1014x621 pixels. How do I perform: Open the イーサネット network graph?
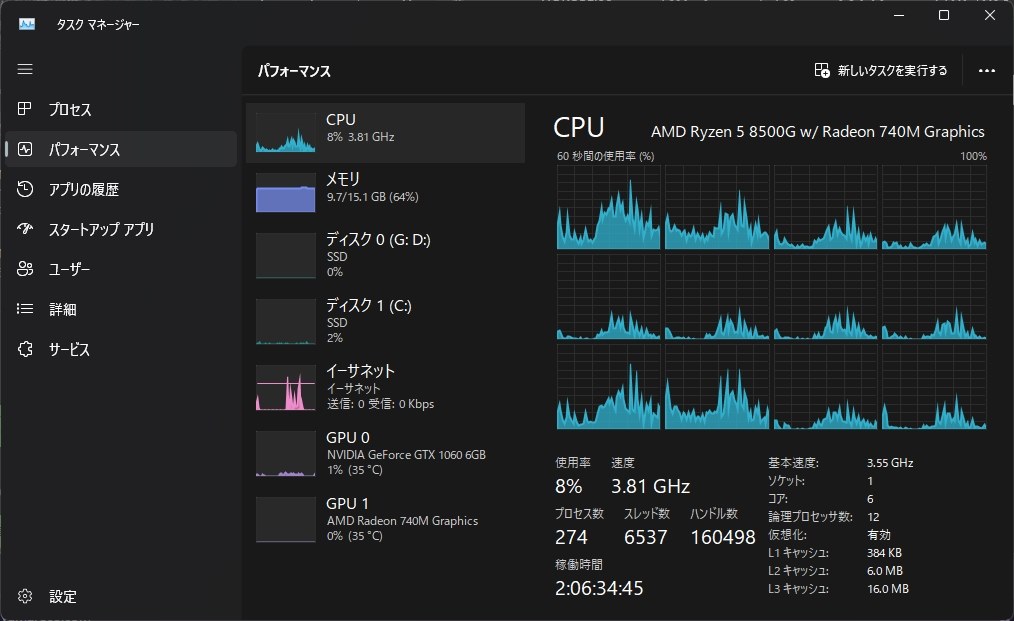pos(387,388)
